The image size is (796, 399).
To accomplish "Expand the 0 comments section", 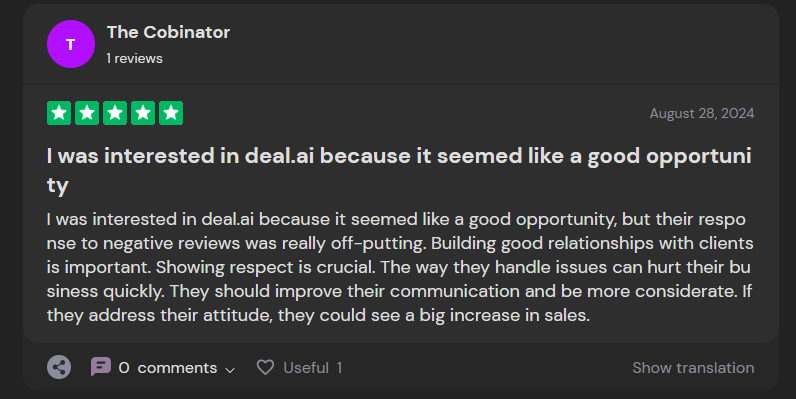I will [x=162, y=368].
